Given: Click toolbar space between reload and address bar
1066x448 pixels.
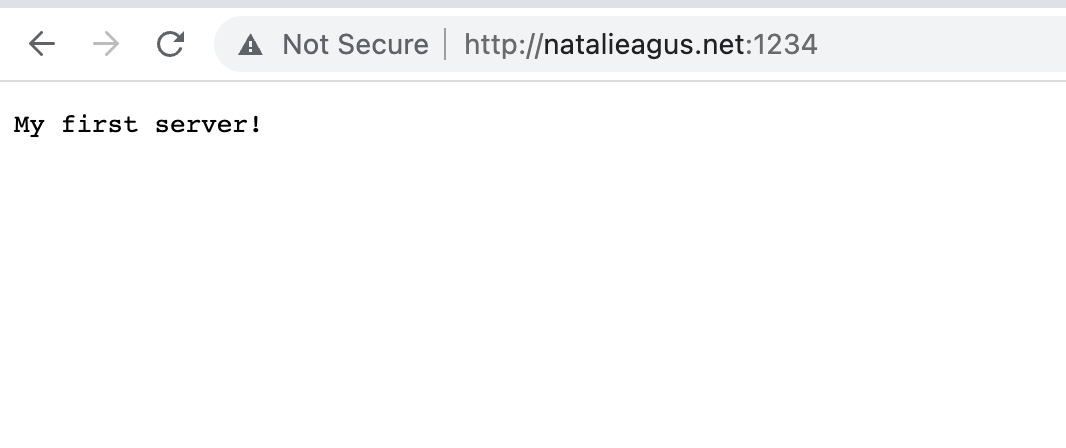Looking at the screenshot, I should pyautogui.click(x=201, y=44).
